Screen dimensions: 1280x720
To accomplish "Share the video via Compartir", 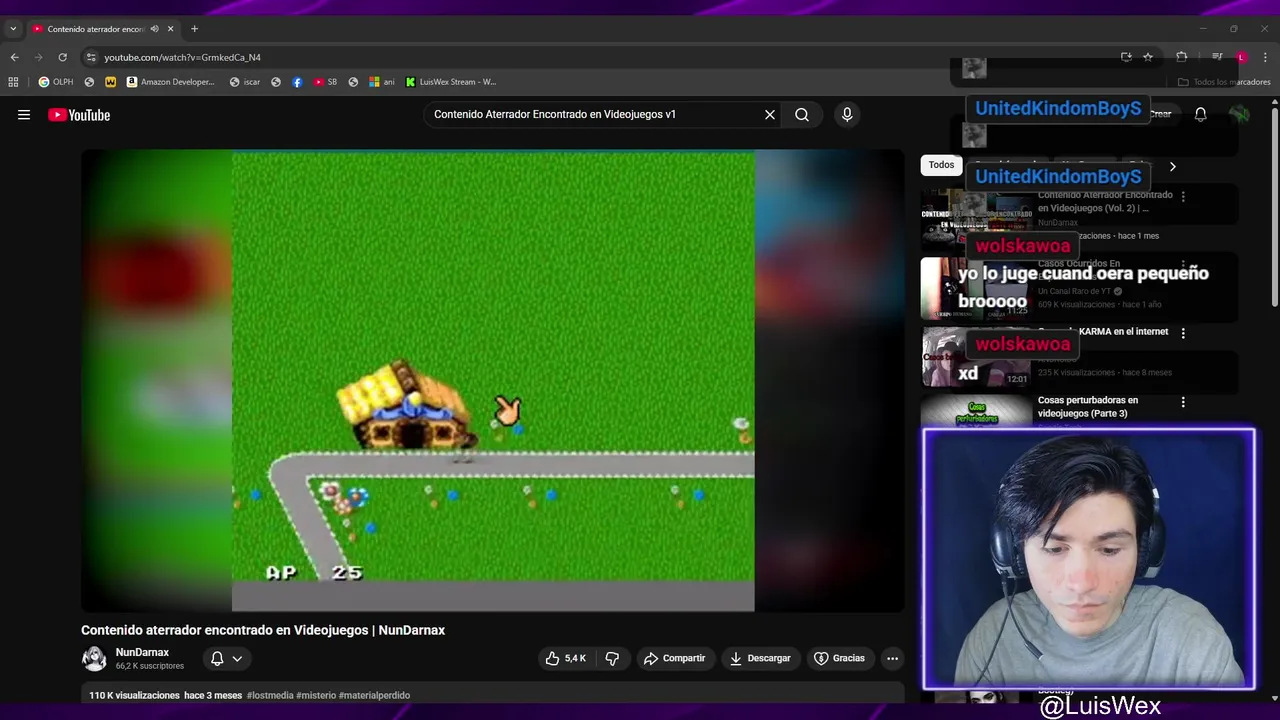I will (674, 658).
